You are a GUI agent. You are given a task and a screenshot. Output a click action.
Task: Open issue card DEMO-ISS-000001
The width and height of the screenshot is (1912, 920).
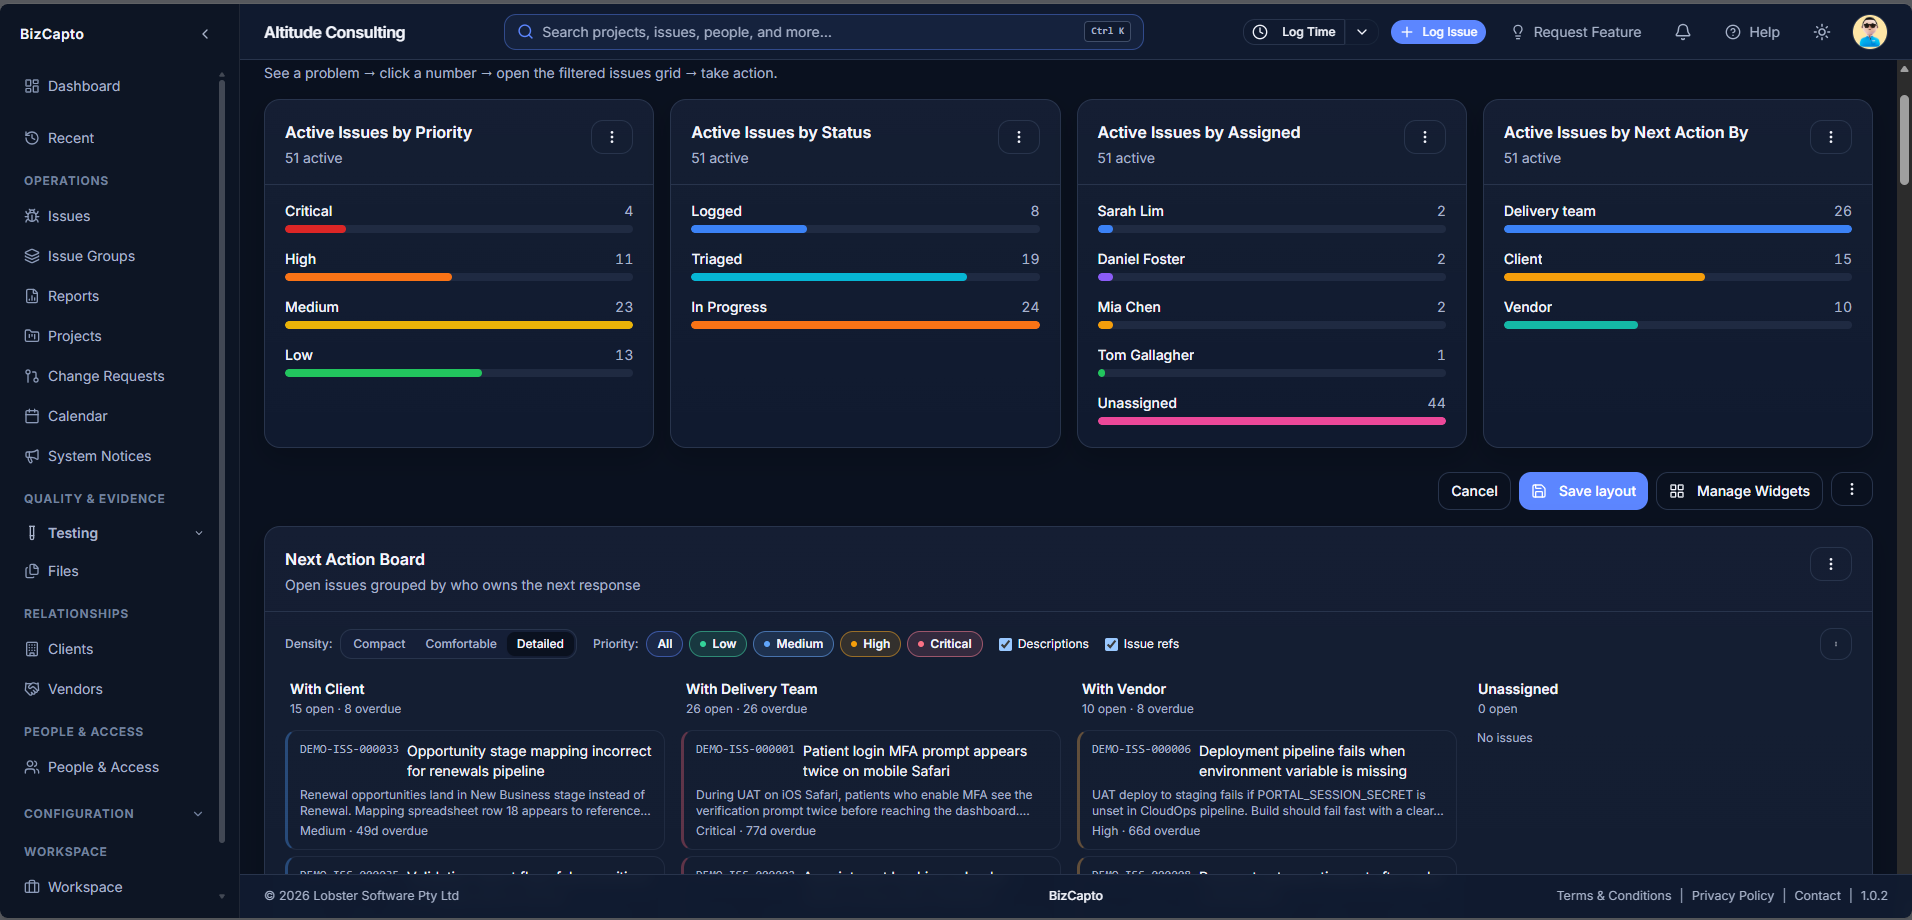point(870,790)
